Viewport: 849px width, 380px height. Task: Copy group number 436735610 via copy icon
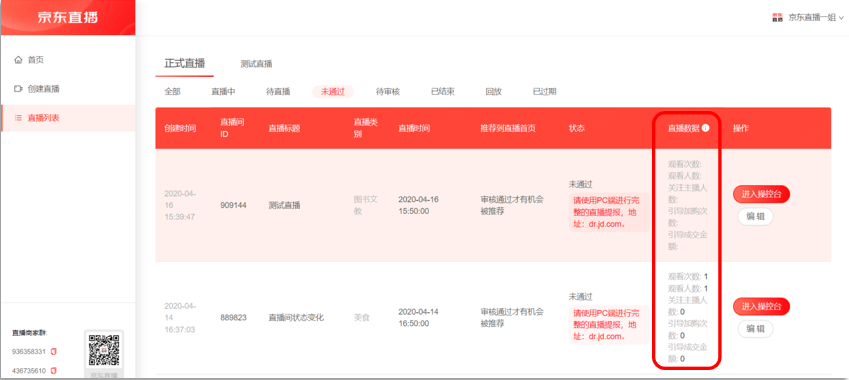[x=54, y=371]
